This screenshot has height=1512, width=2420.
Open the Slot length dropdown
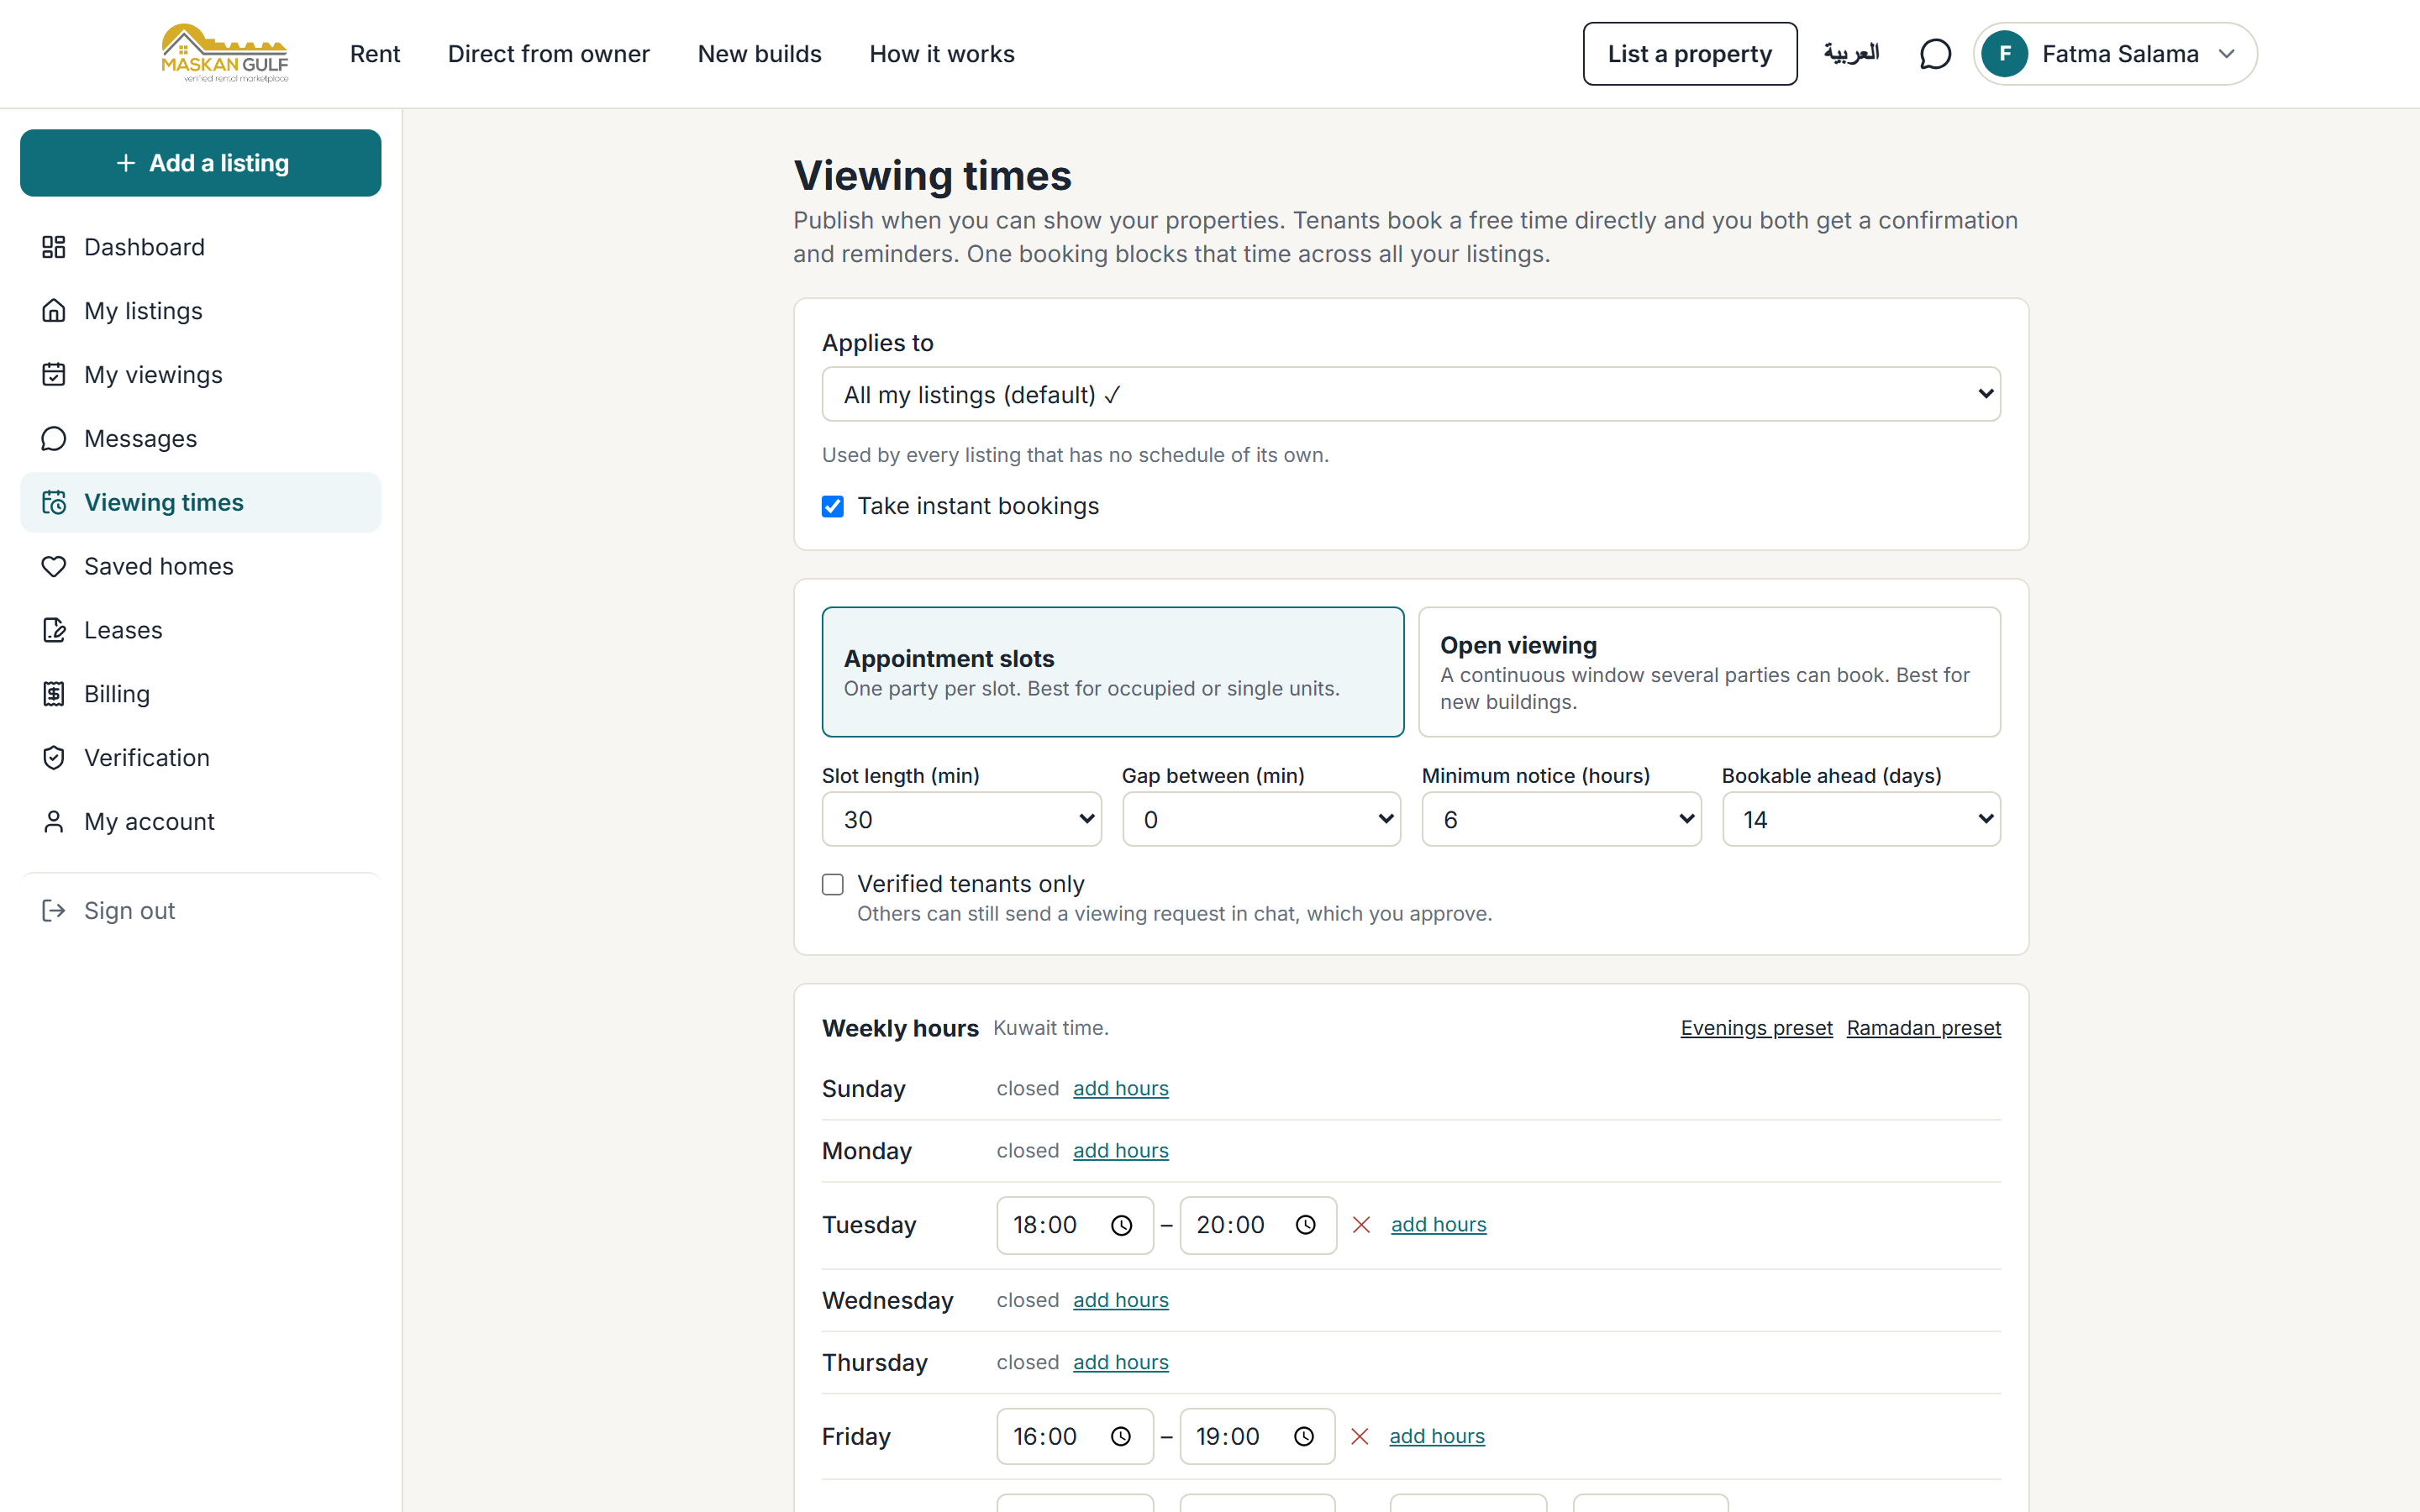point(961,820)
